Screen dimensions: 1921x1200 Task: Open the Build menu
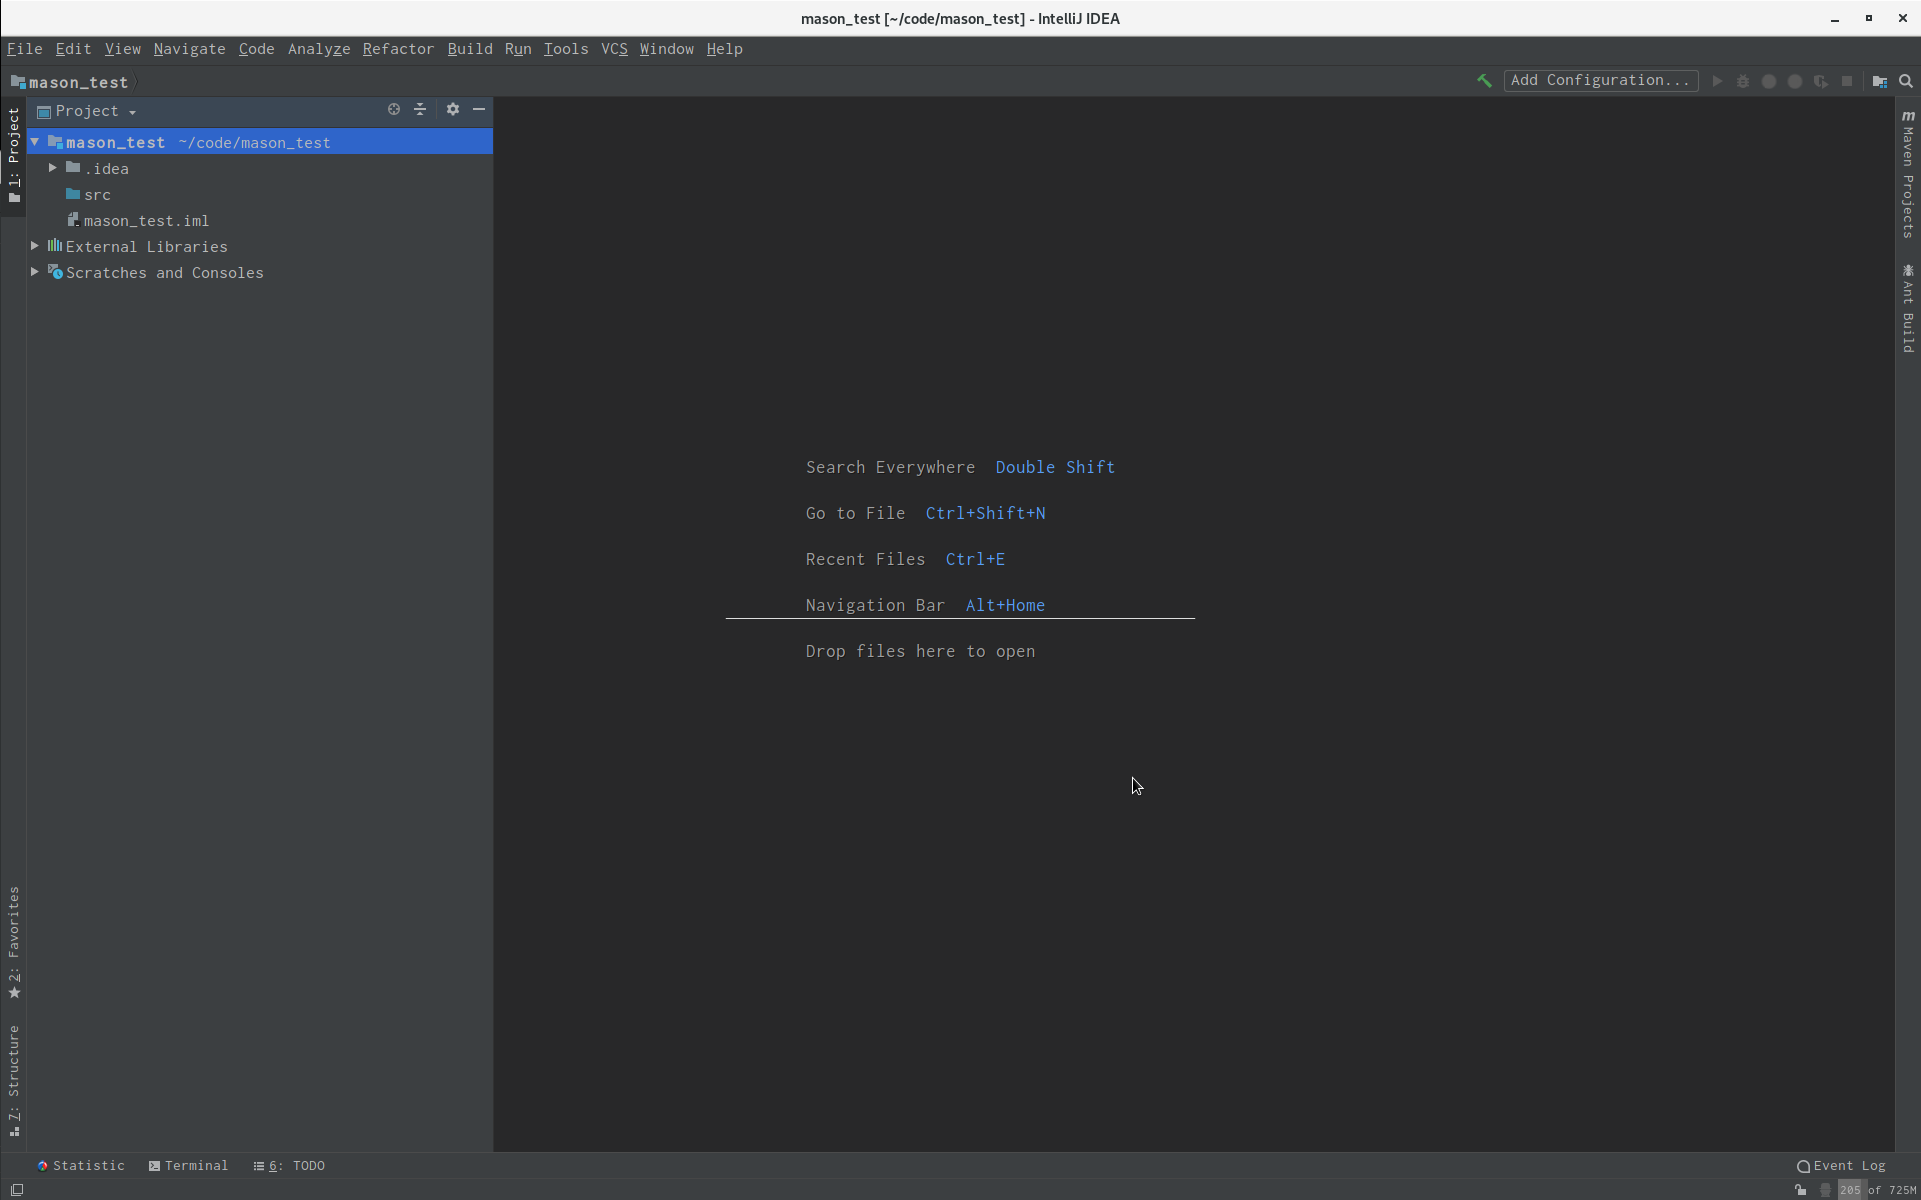click(470, 49)
